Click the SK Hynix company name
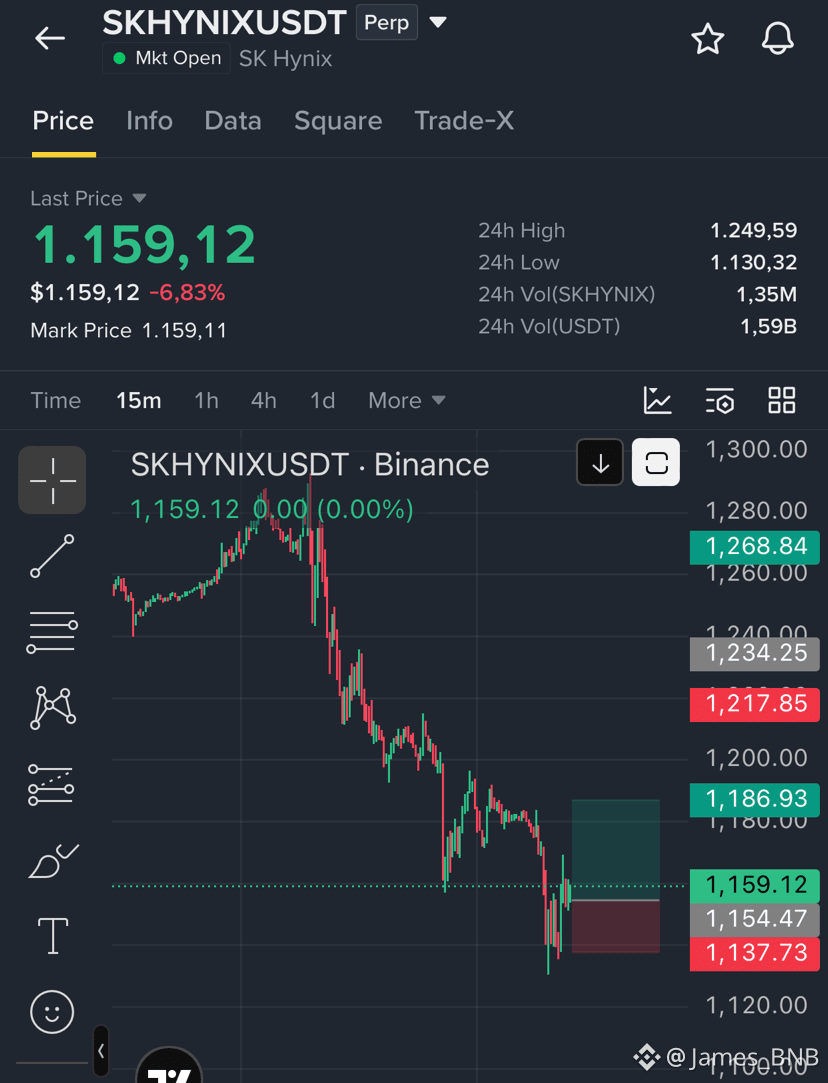 [285, 59]
